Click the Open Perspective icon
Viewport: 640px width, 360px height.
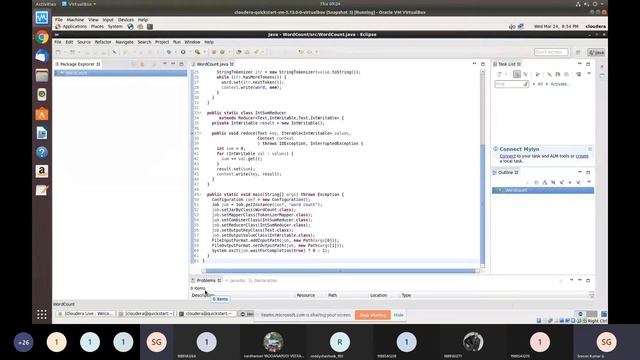578,52
